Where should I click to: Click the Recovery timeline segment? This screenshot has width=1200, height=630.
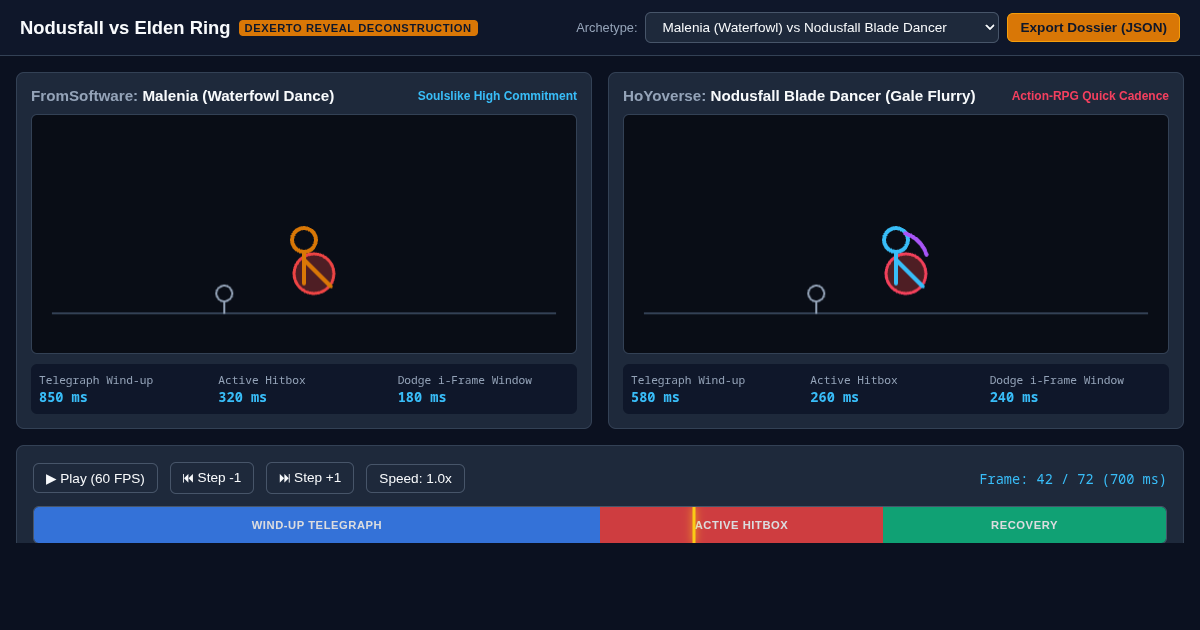(x=1024, y=525)
